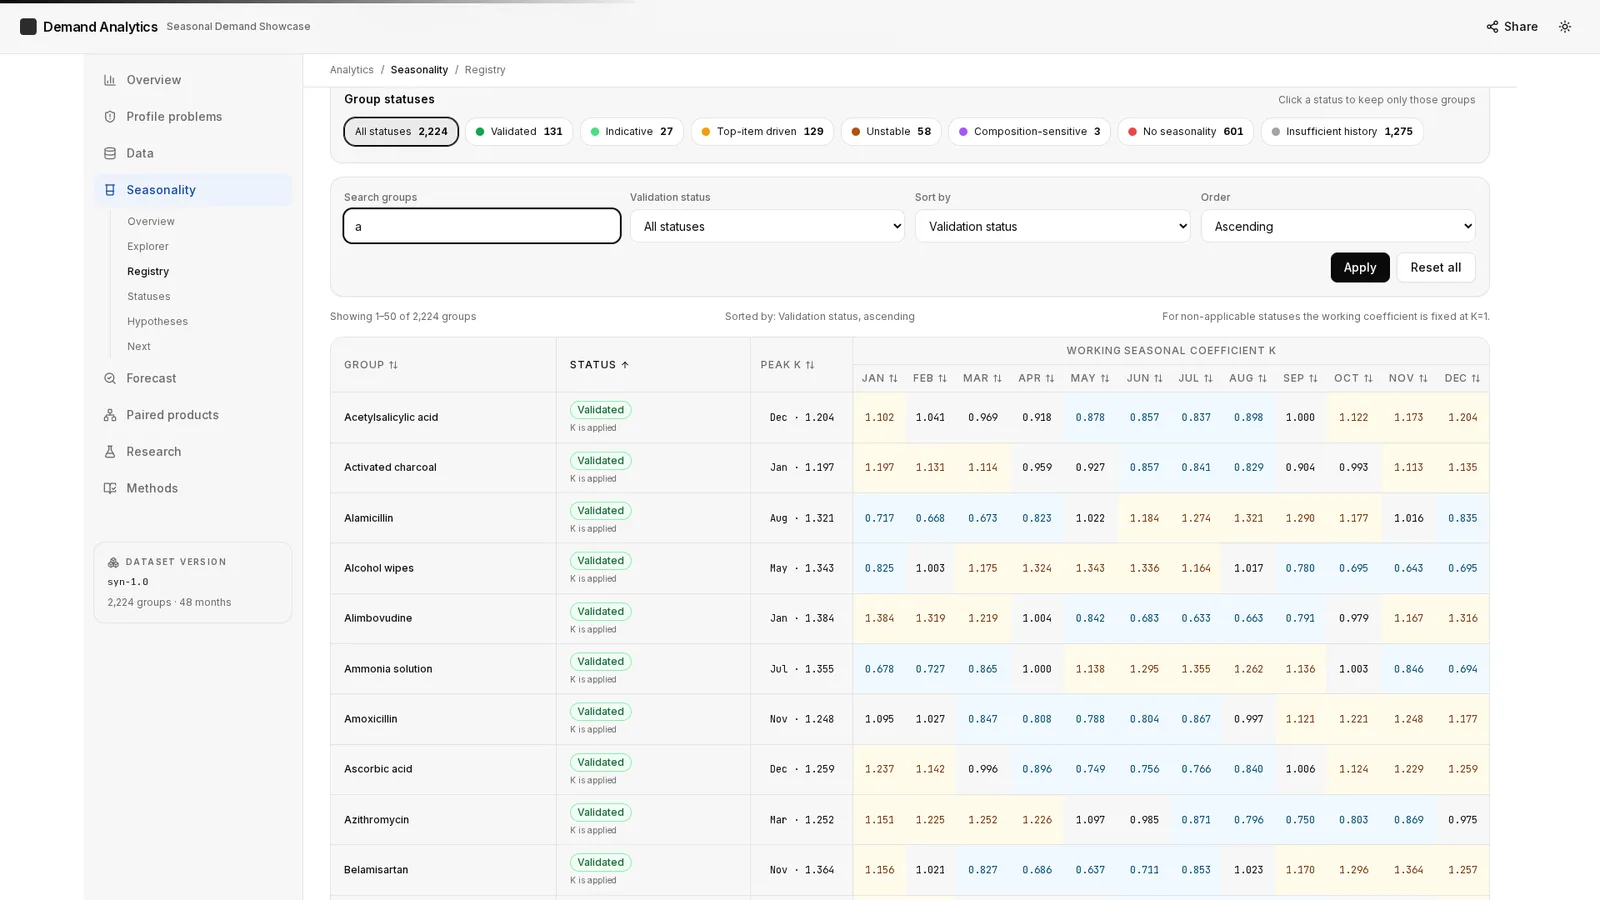1600x900 pixels.
Task: Filter by Indicative status chip
Action: 632,132
